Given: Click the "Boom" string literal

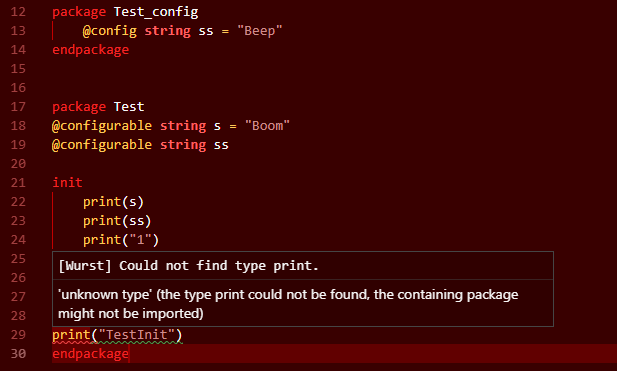Looking at the screenshot, I should [267, 126].
